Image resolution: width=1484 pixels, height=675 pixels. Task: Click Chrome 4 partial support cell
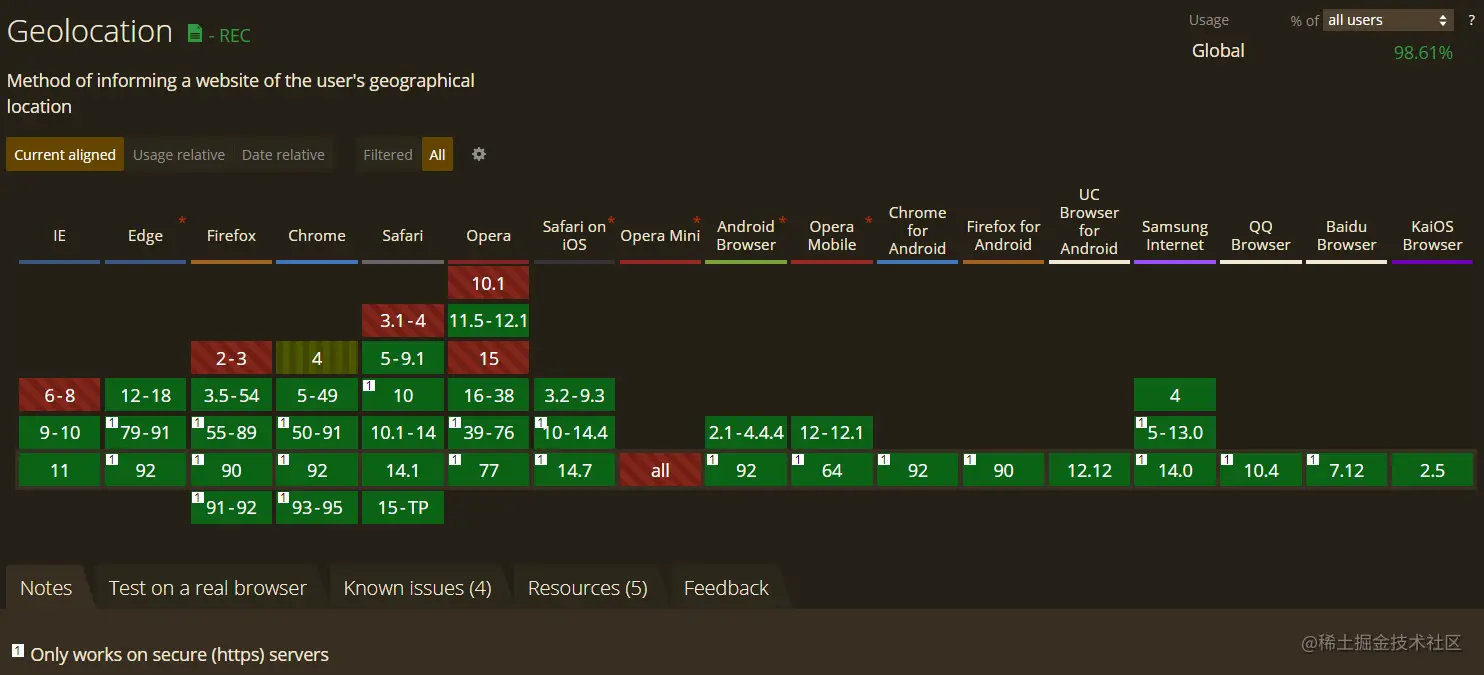pos(317,358)
